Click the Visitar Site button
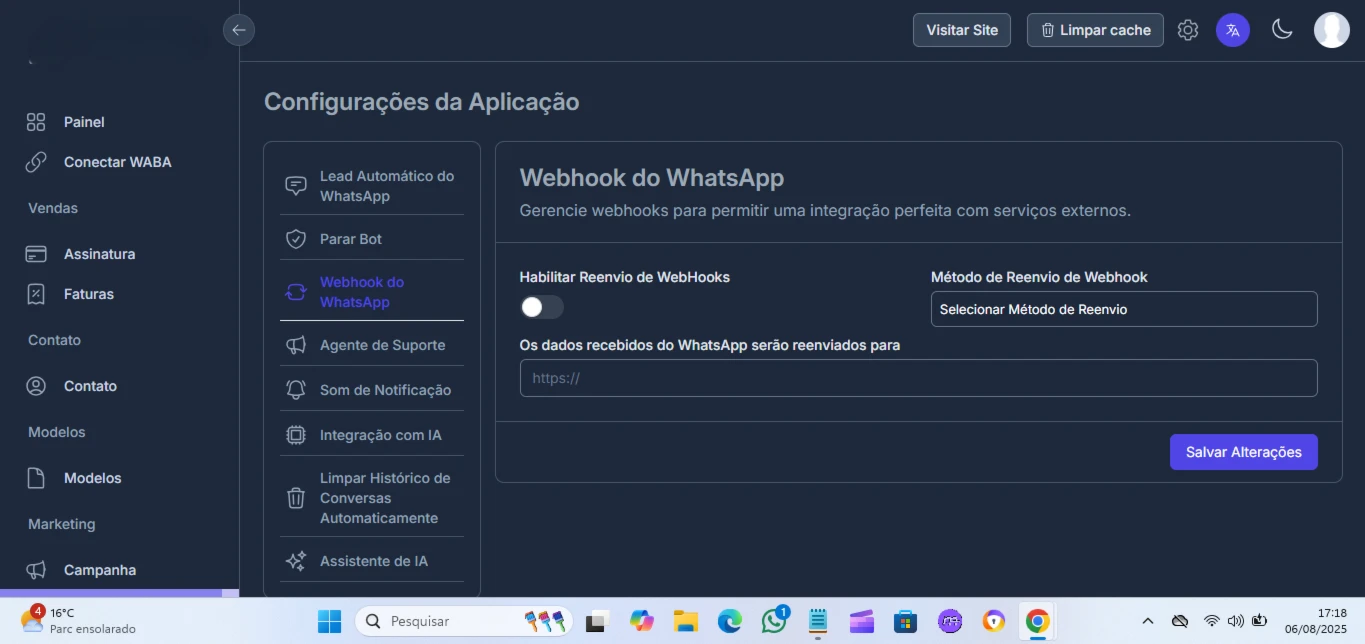Screen dimensions: 1365x644 [x=962, y=30]
